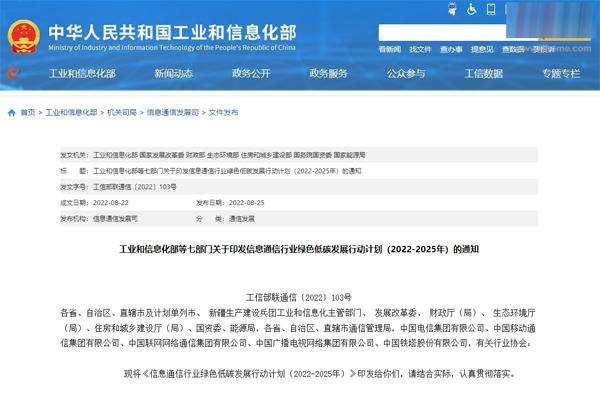Screen dimensions: 600x398
Task: Open the 专题专栏 nav menu
Action: (x=561, y=73)
